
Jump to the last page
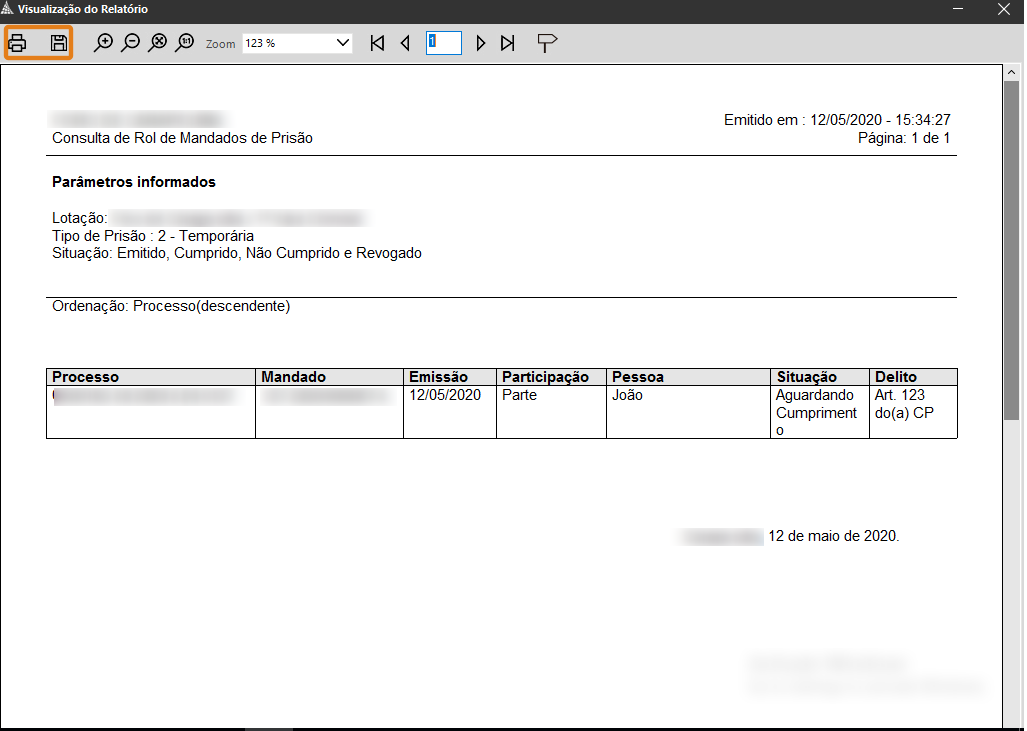[508, 43]
